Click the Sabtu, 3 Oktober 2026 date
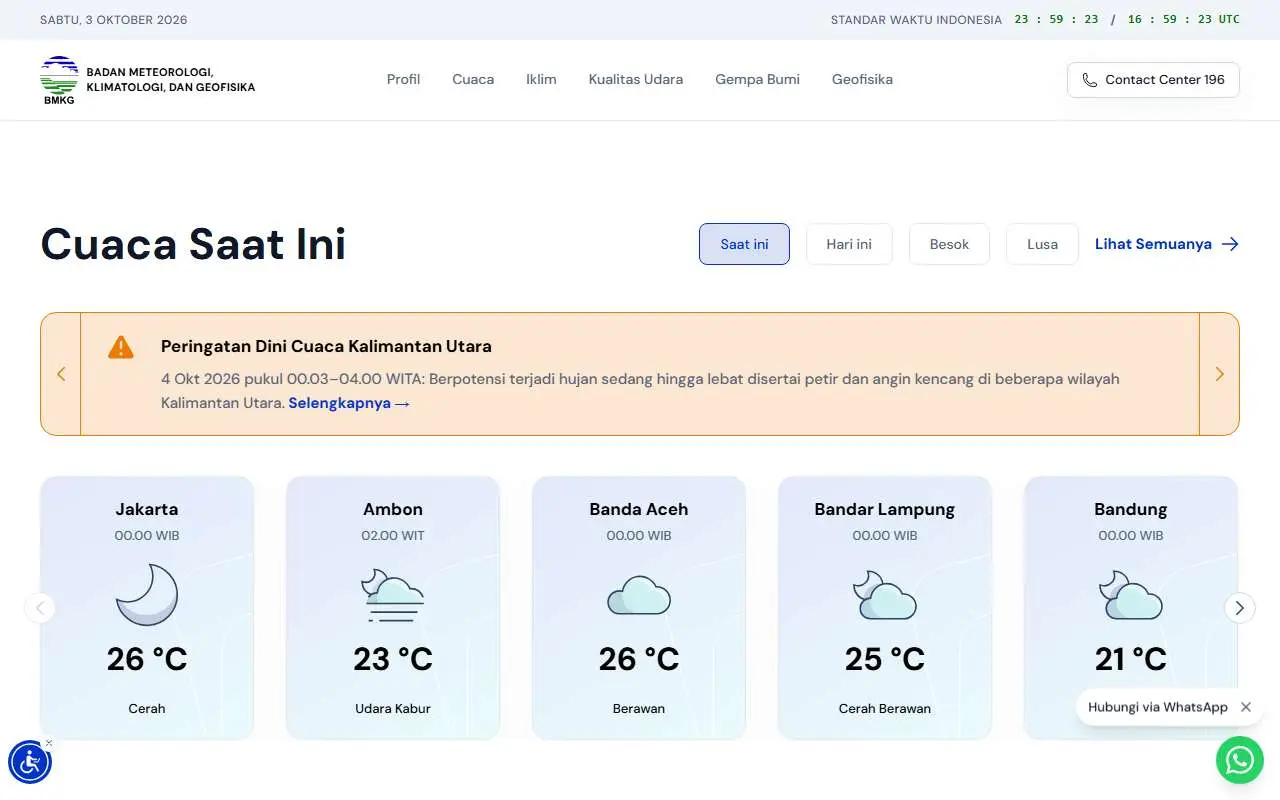 114,20
